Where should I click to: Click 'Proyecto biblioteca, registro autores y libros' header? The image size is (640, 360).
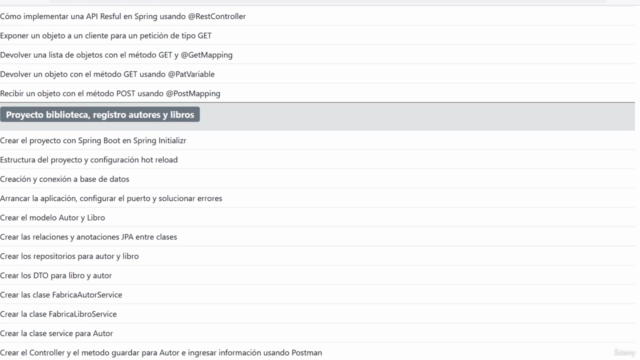(100, 115)
